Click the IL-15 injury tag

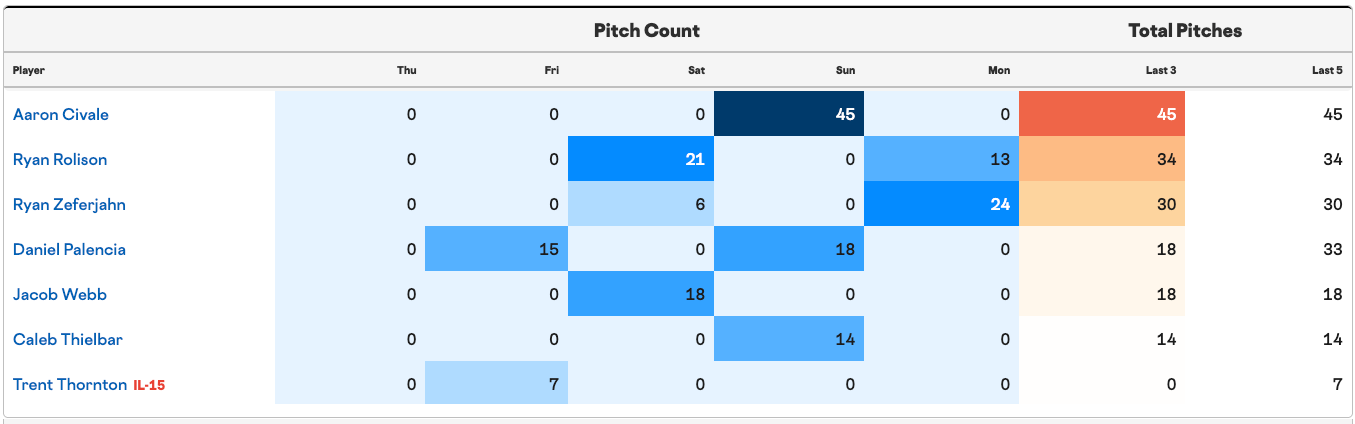coord(149,385)
